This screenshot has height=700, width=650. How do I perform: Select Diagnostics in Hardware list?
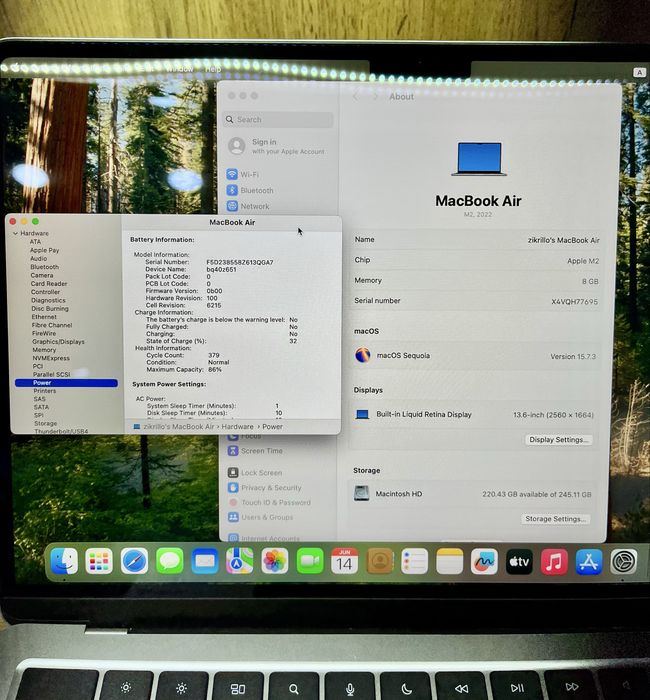pyautogui.click(x=48, y=300)
